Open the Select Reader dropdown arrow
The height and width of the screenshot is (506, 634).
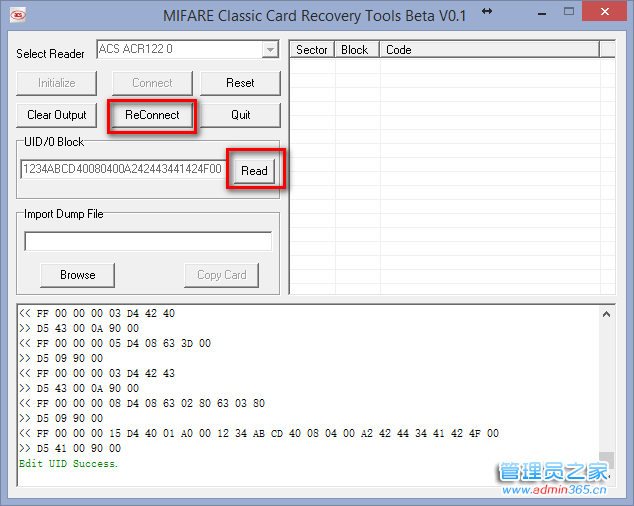270,50
